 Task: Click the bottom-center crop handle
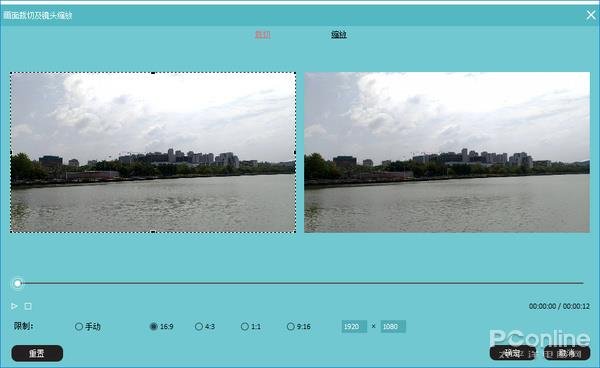tap(153, 231)
